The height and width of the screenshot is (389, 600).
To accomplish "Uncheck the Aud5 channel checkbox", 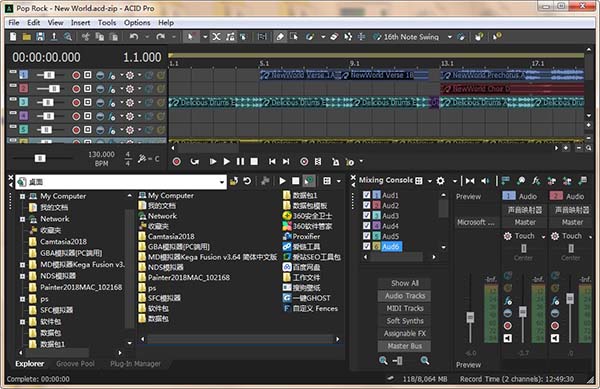I will tap(367, 236).
